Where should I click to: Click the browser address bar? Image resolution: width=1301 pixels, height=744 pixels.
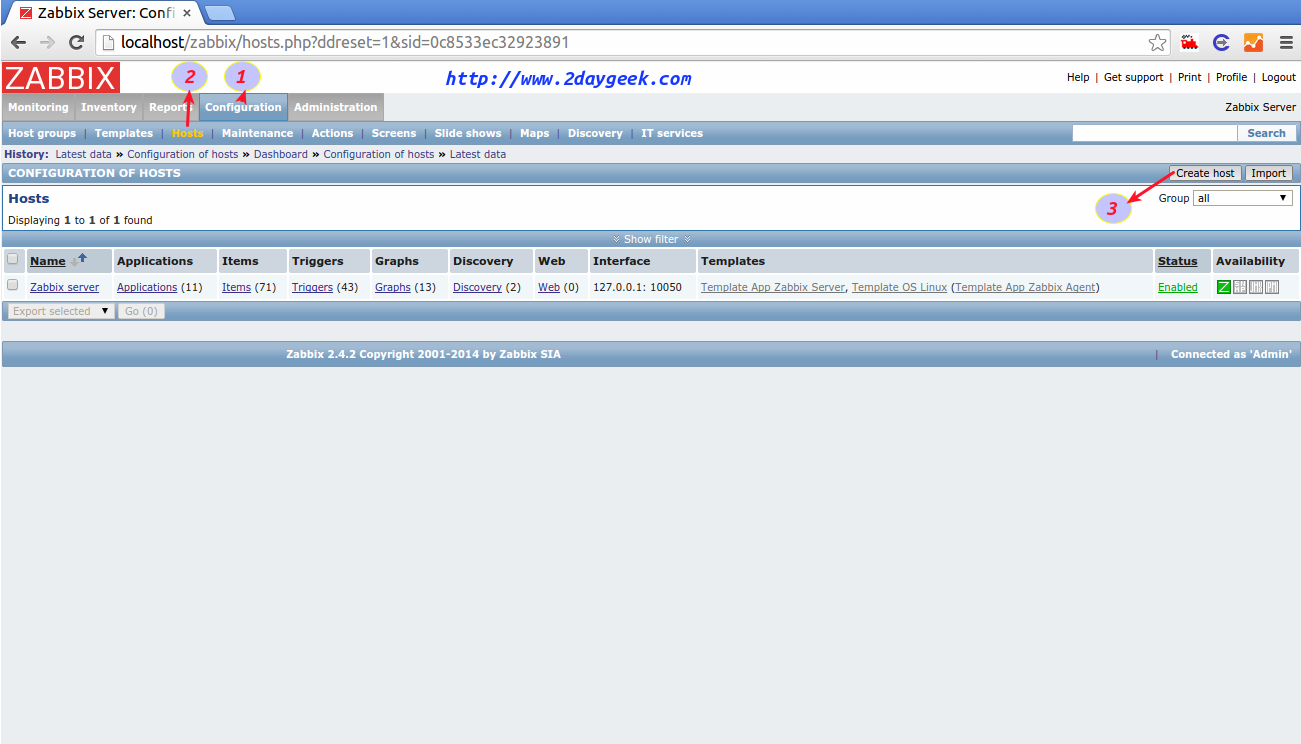[x=633, y=43]
